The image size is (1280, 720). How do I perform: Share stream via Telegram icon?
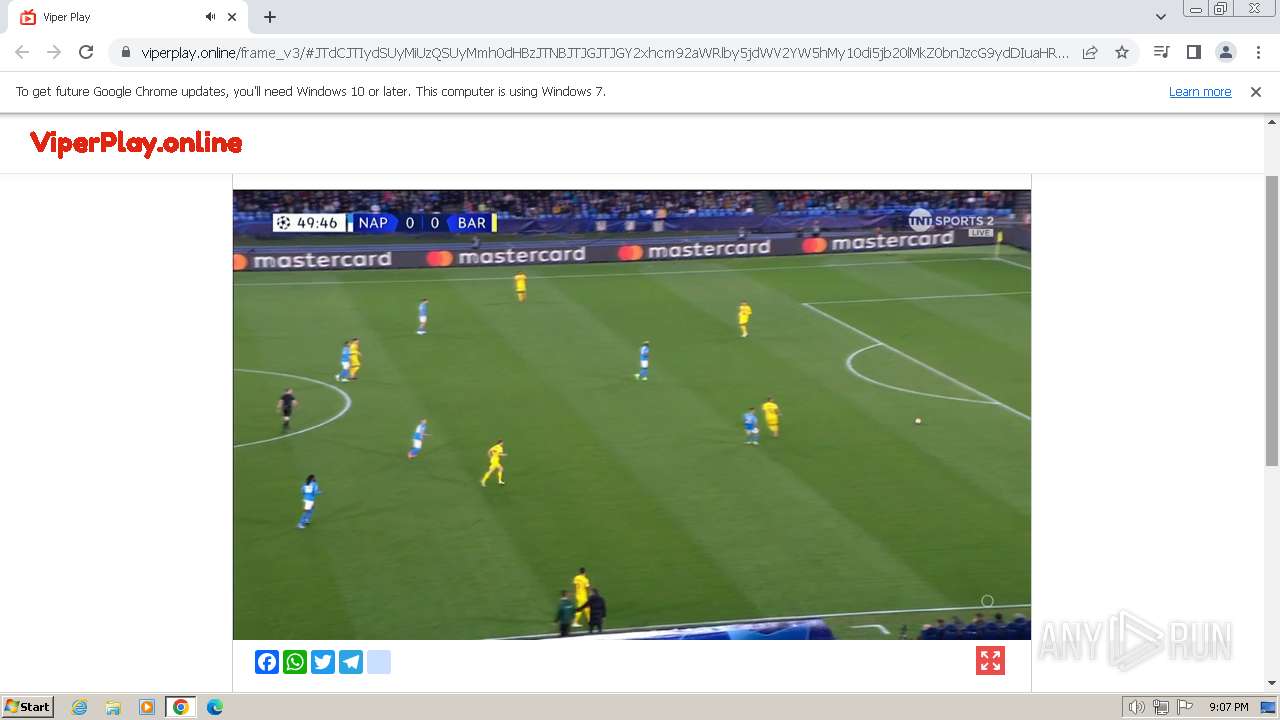click(x=351, y=662)
